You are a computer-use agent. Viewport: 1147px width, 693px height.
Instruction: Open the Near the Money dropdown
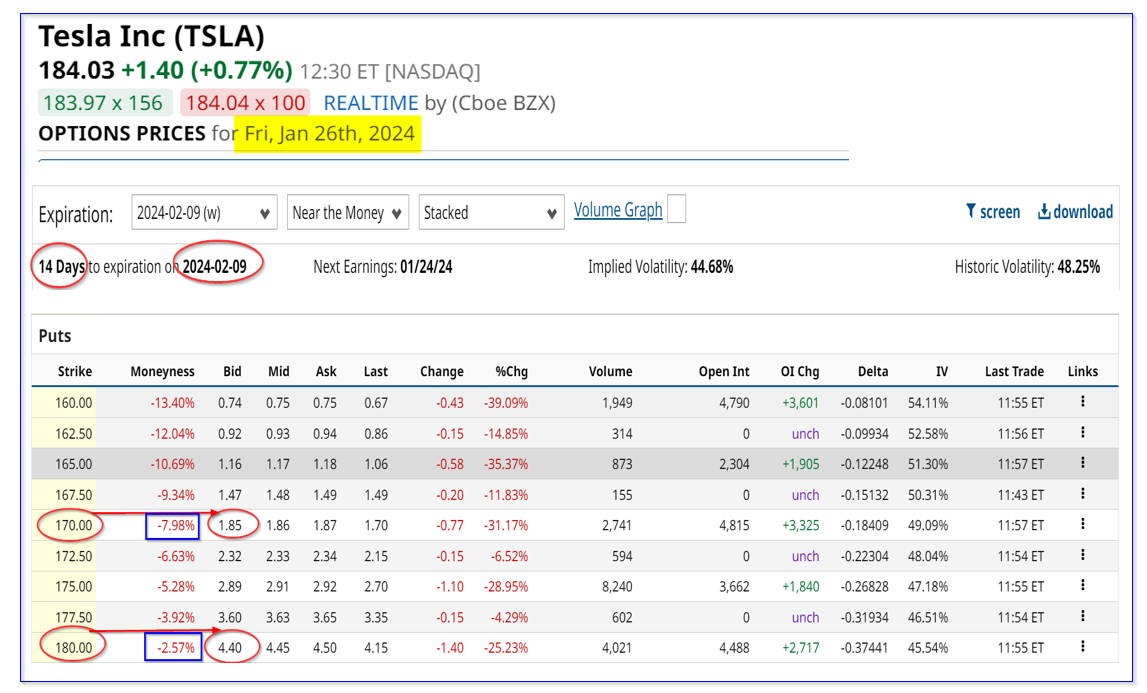[x=347, y=213]
